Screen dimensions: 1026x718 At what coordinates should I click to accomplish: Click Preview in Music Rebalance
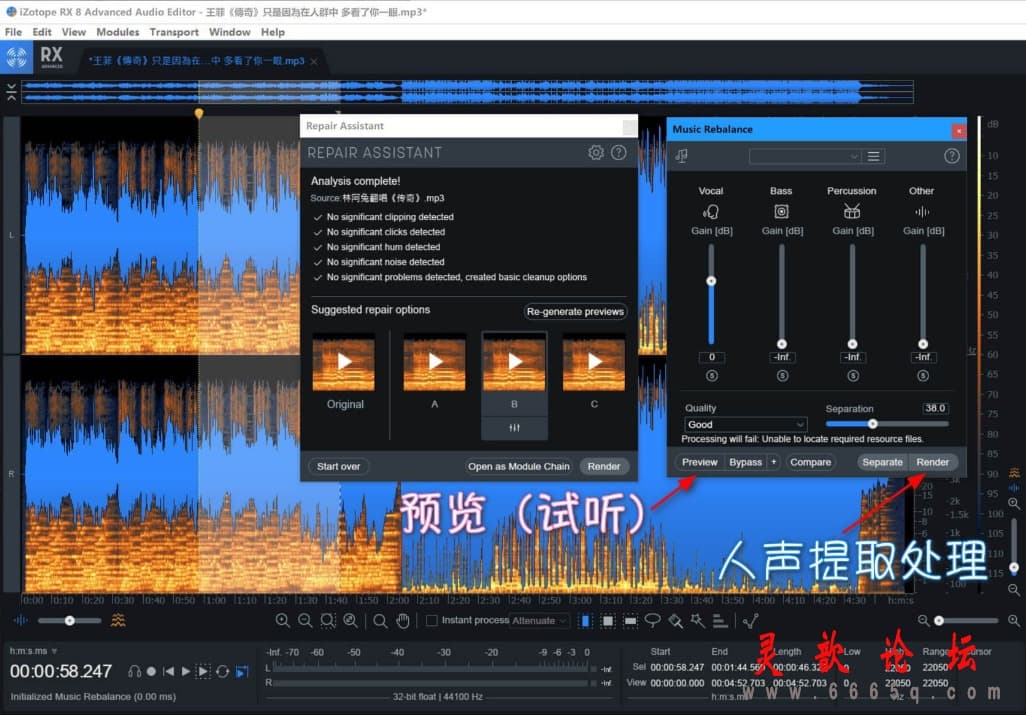click(x=699, y=462)
